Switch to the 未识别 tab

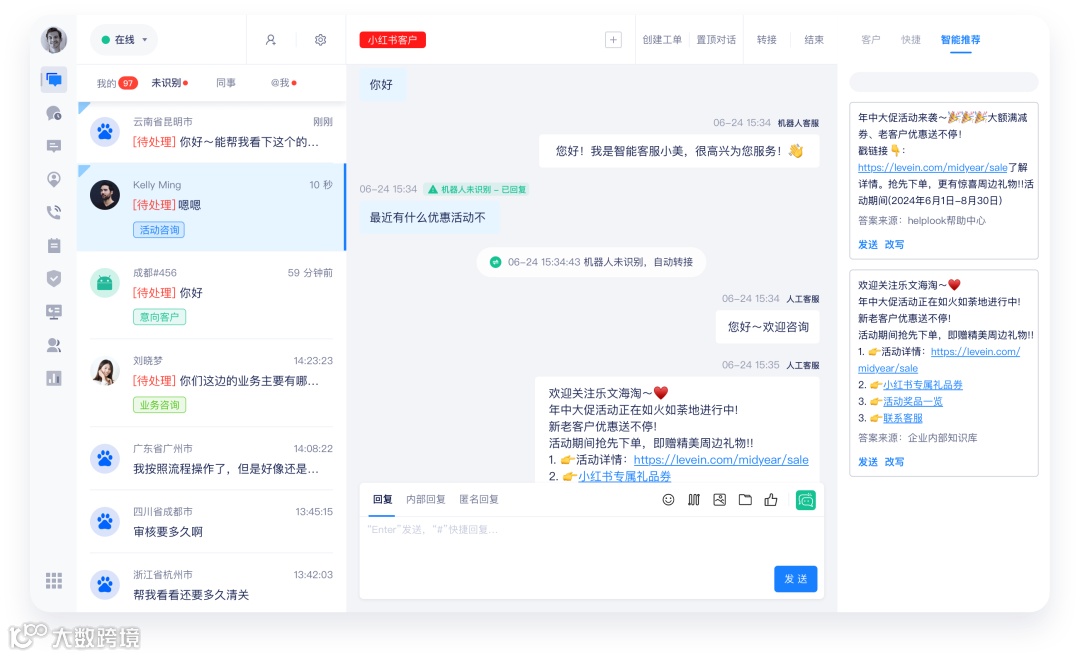coord(169,83)
